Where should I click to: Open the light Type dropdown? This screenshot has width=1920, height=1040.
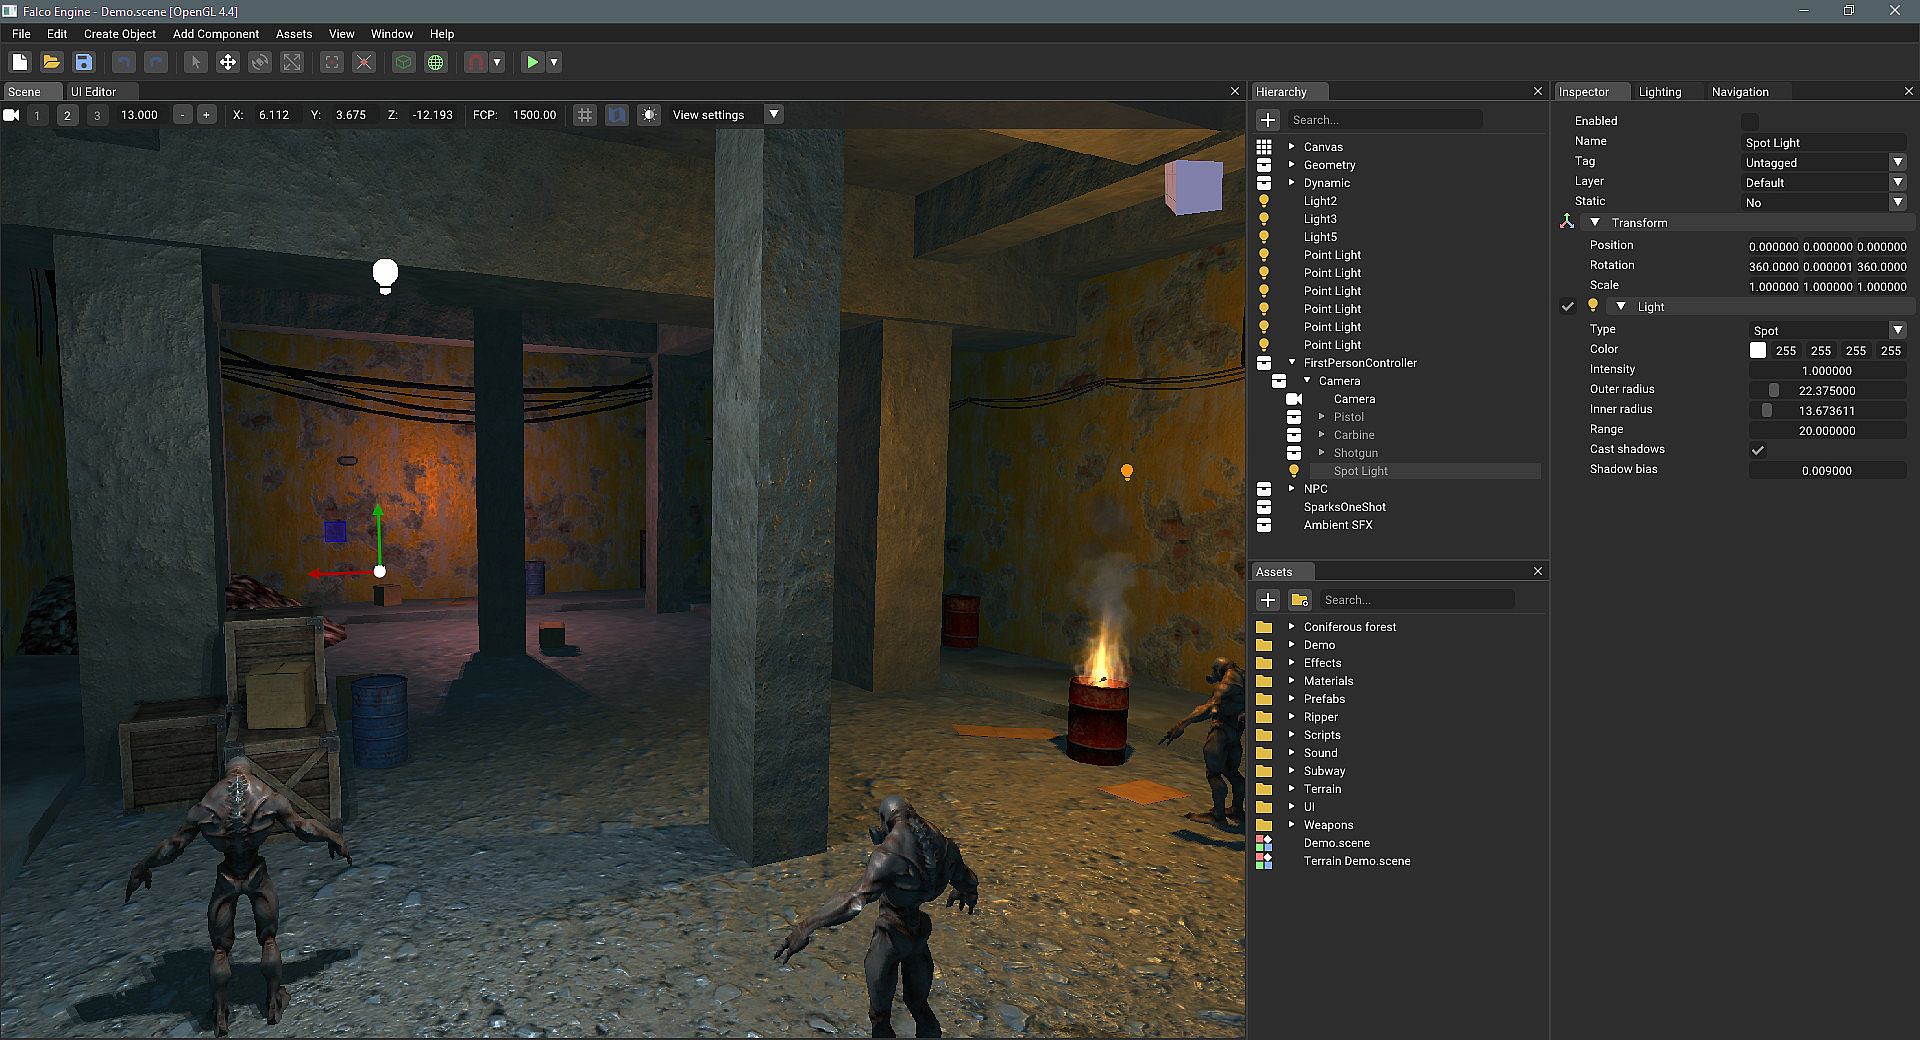point(1826,330)
